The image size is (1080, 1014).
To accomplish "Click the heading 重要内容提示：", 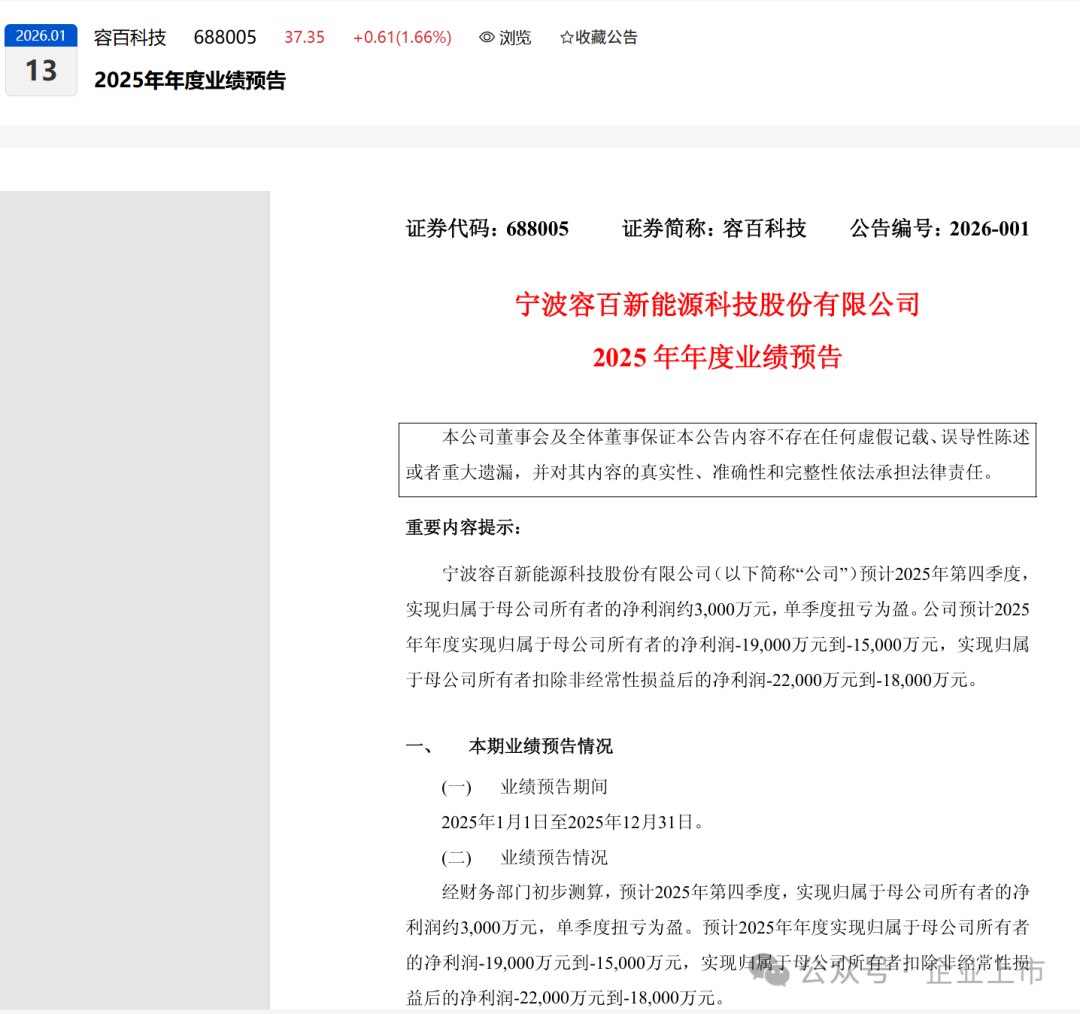I will point(463,528).
